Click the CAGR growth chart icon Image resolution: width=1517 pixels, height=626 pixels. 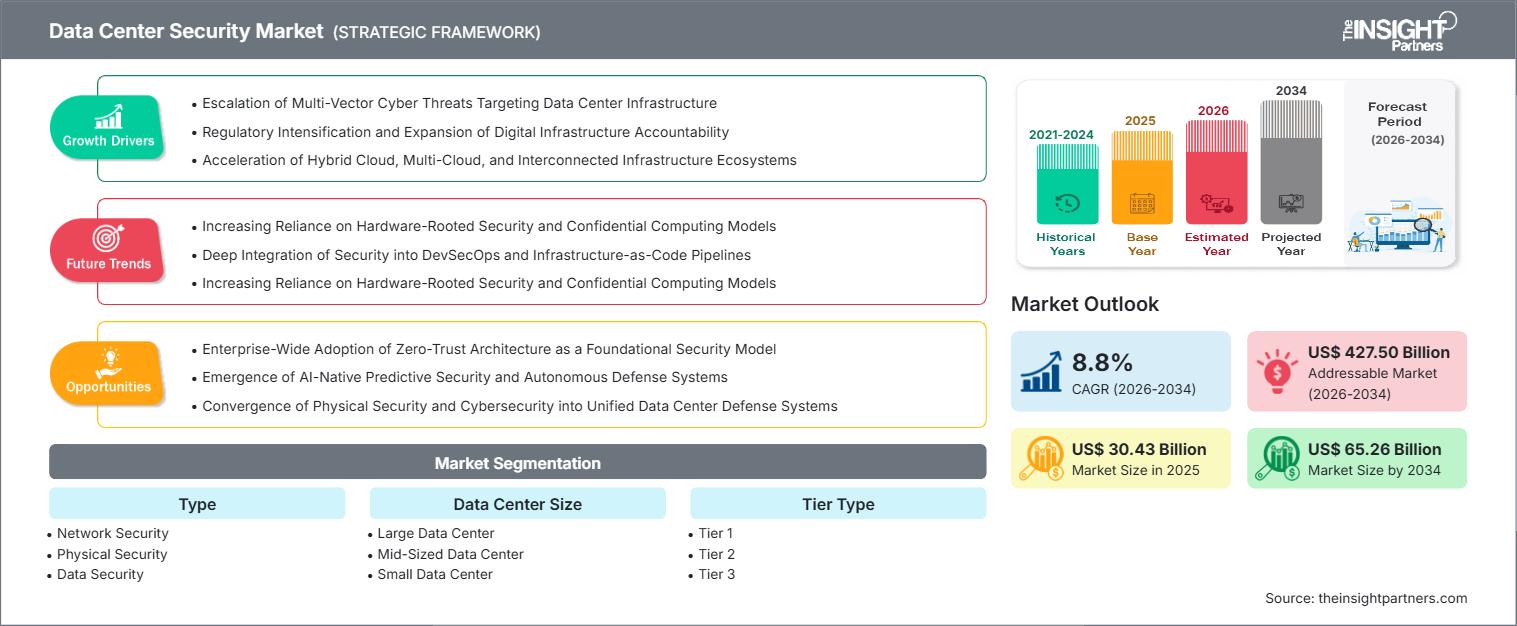(x=1041, y=371)
